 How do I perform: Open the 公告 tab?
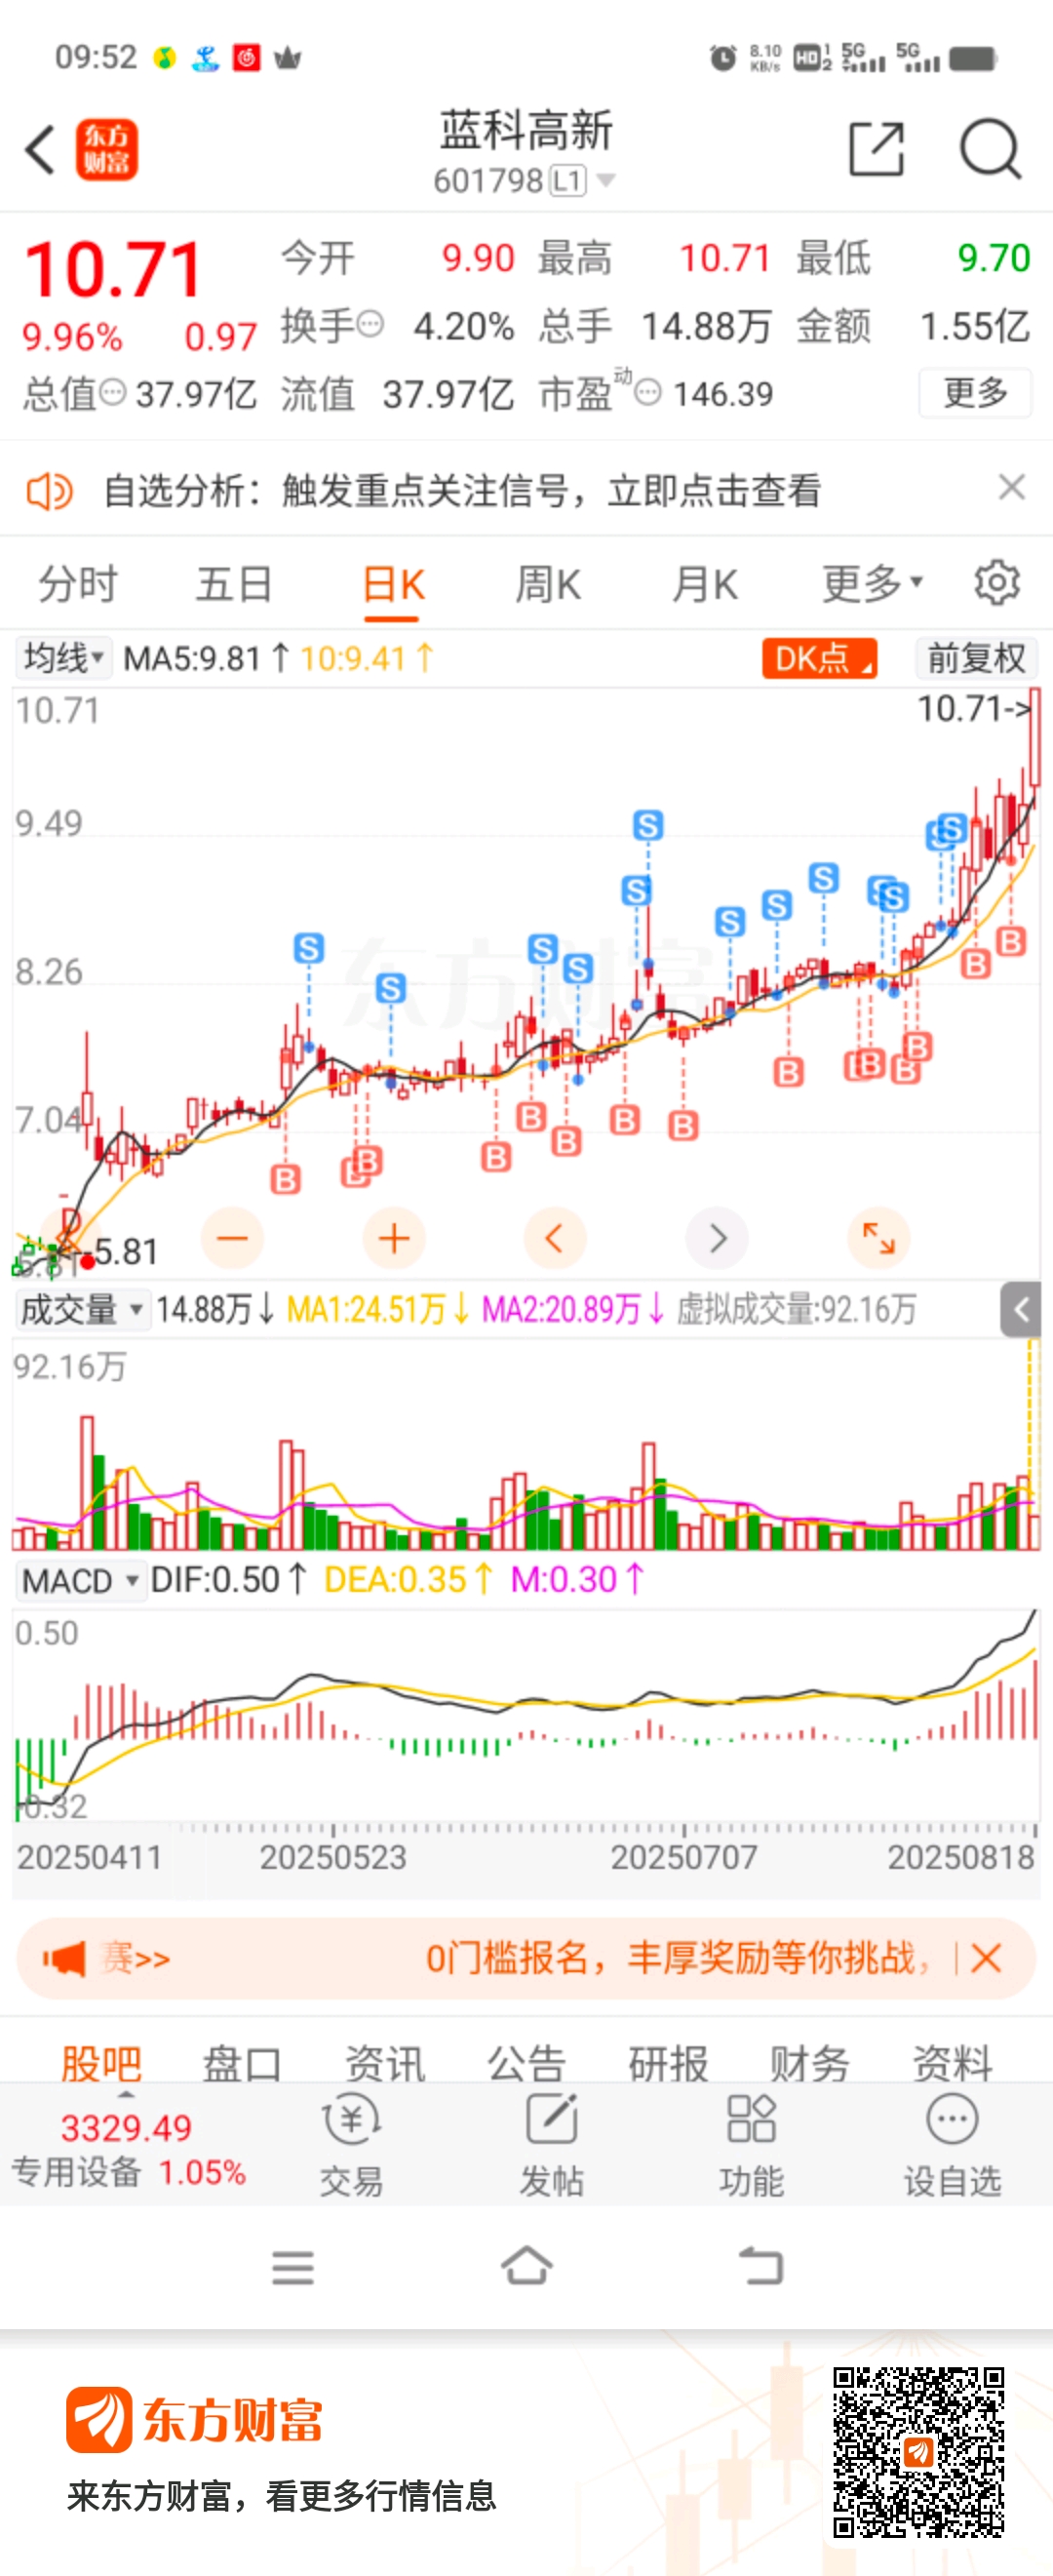[527, 2062]
